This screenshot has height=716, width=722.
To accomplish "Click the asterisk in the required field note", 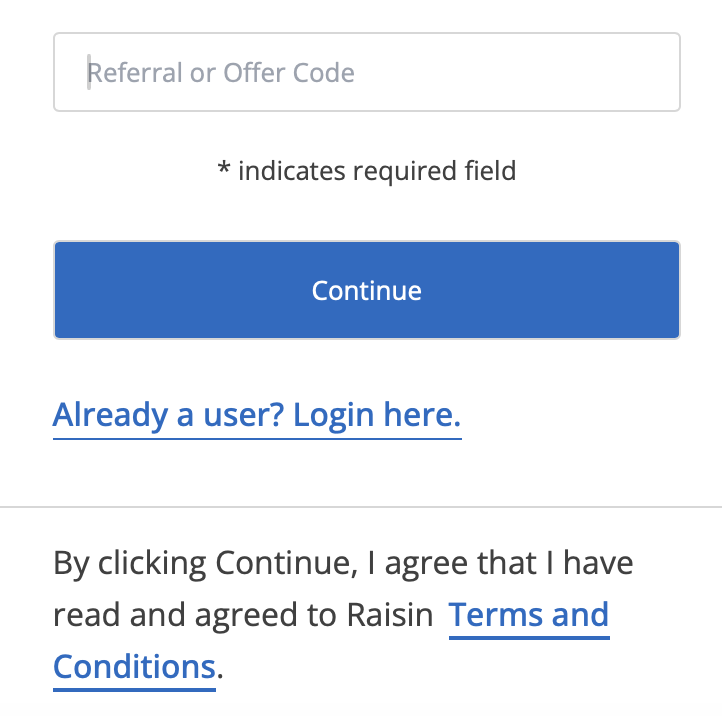I will pos(224,170).
